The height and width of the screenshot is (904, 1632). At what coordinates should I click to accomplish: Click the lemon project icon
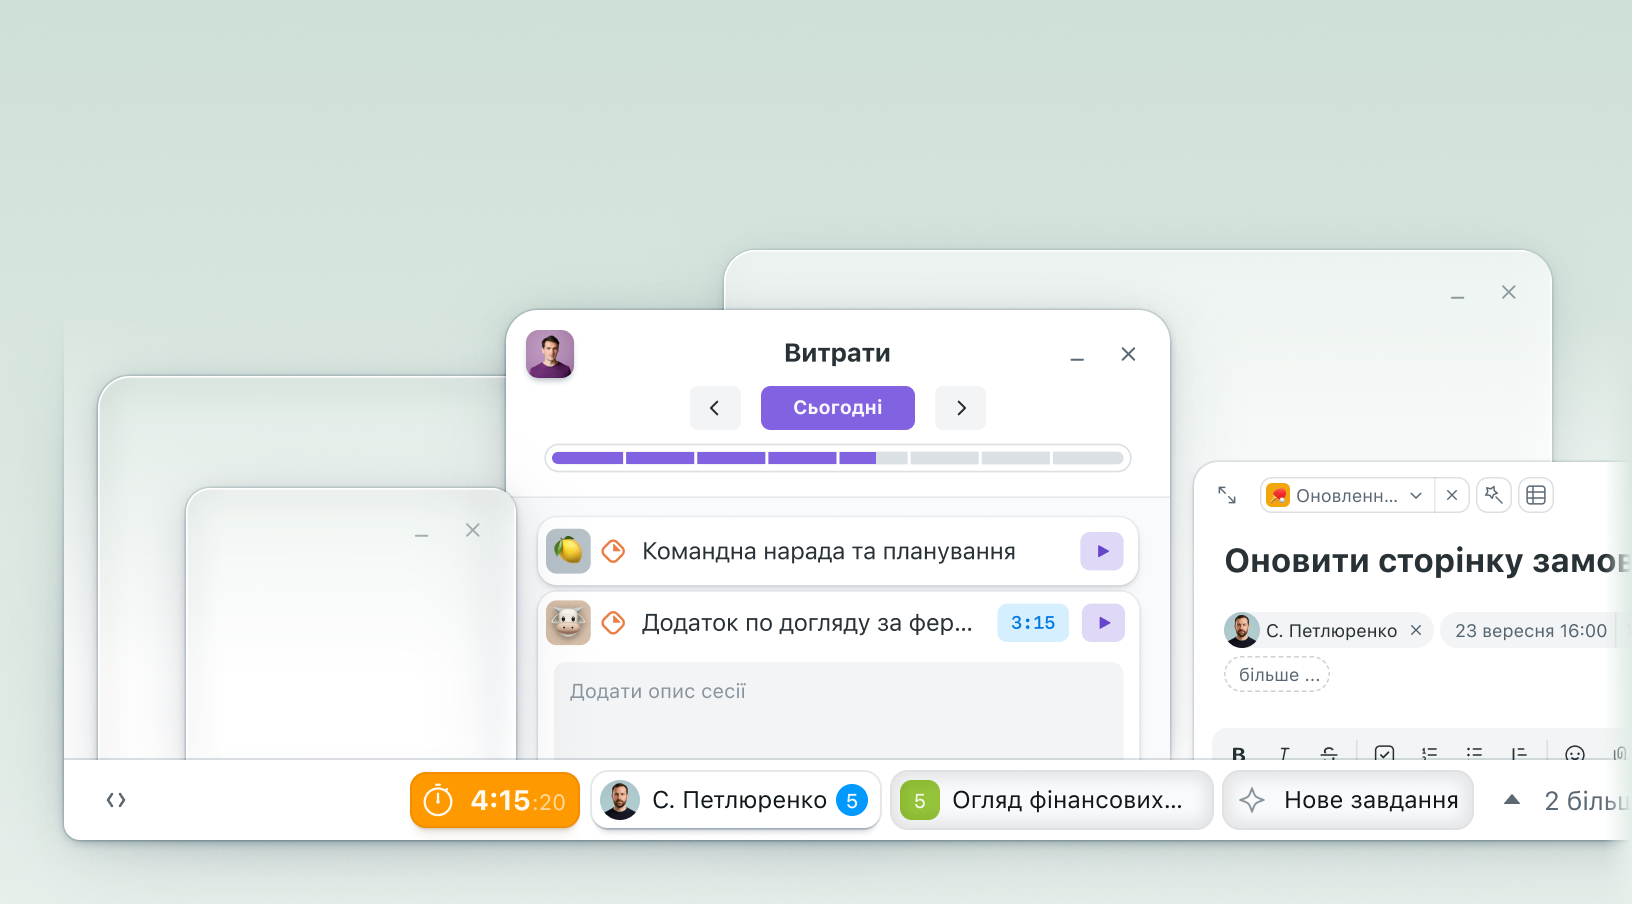pyautogui.click(x=568, y=551)
